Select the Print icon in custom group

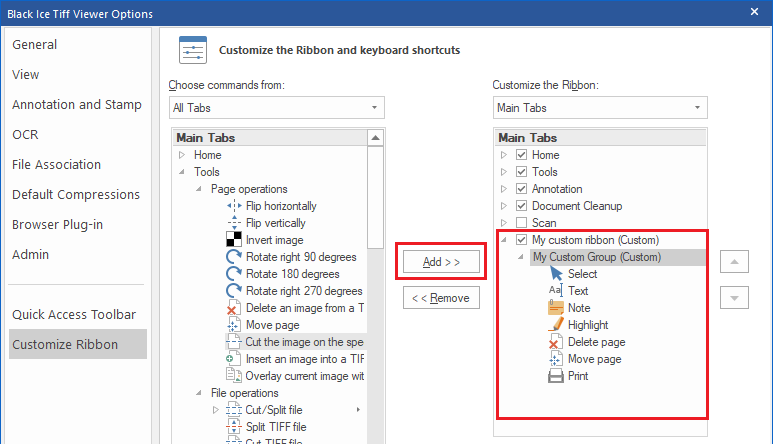556,376
